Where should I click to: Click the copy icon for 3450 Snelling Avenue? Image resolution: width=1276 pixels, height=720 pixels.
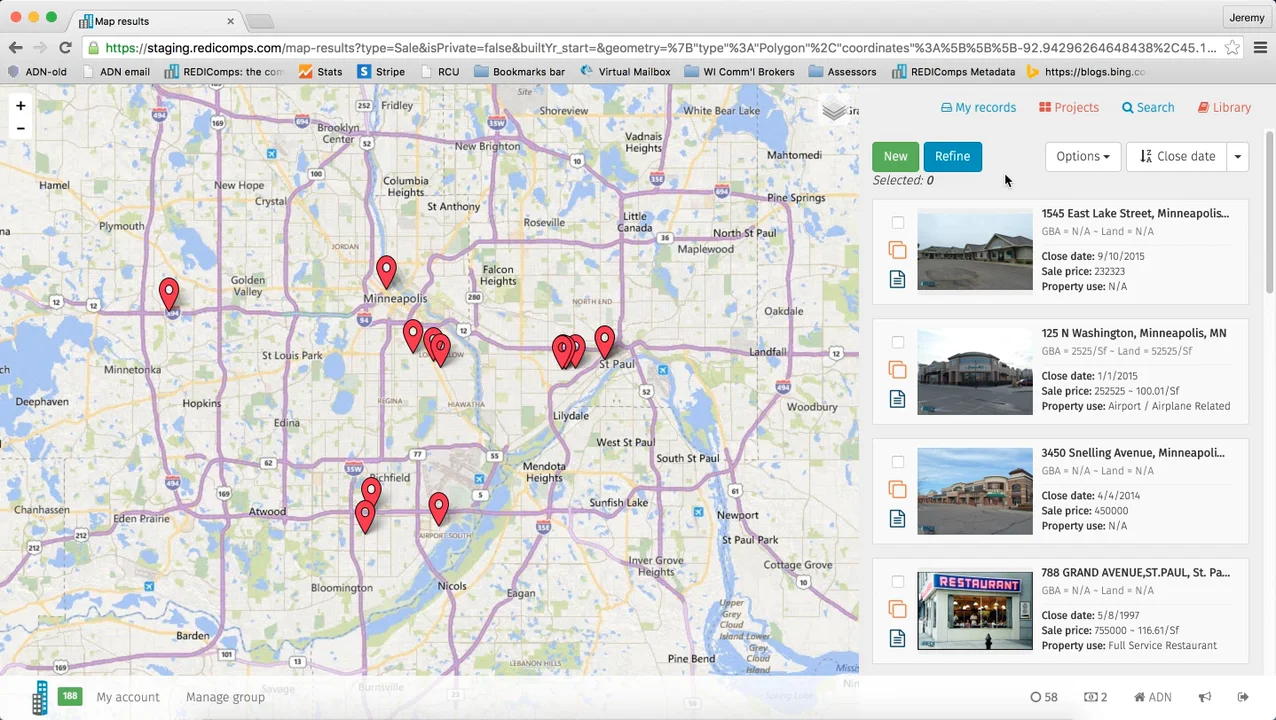point(897,489)
